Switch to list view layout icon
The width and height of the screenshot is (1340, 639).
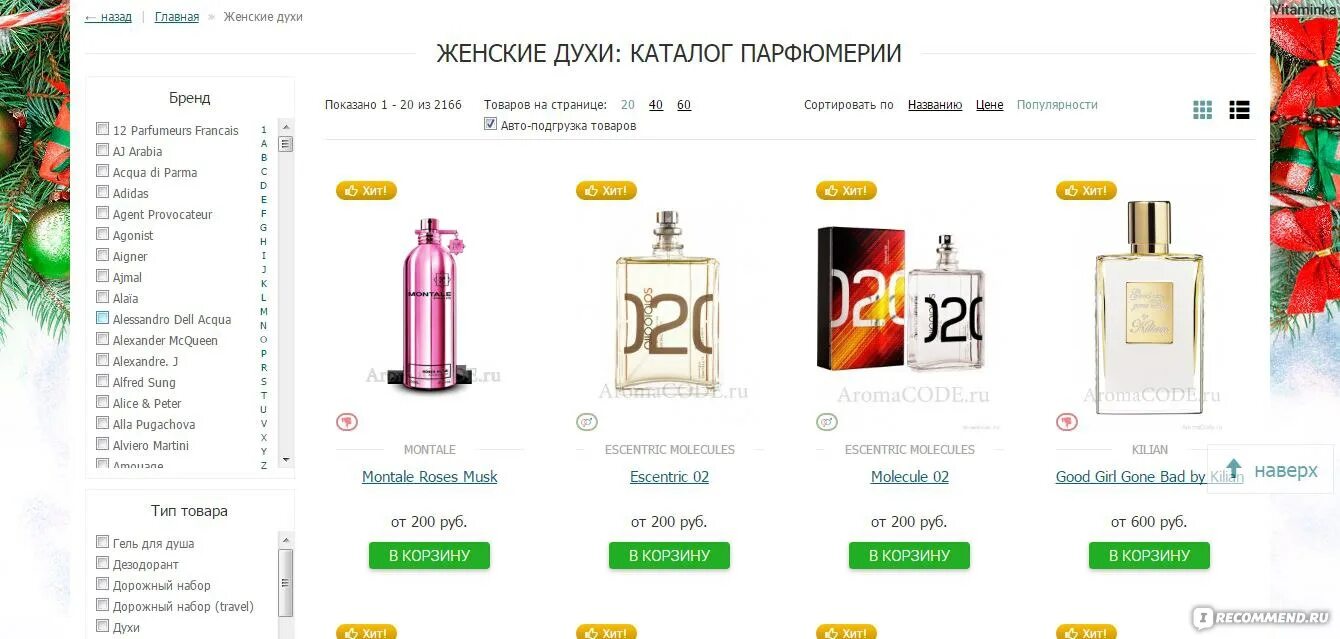click(x=1240, y=110)
